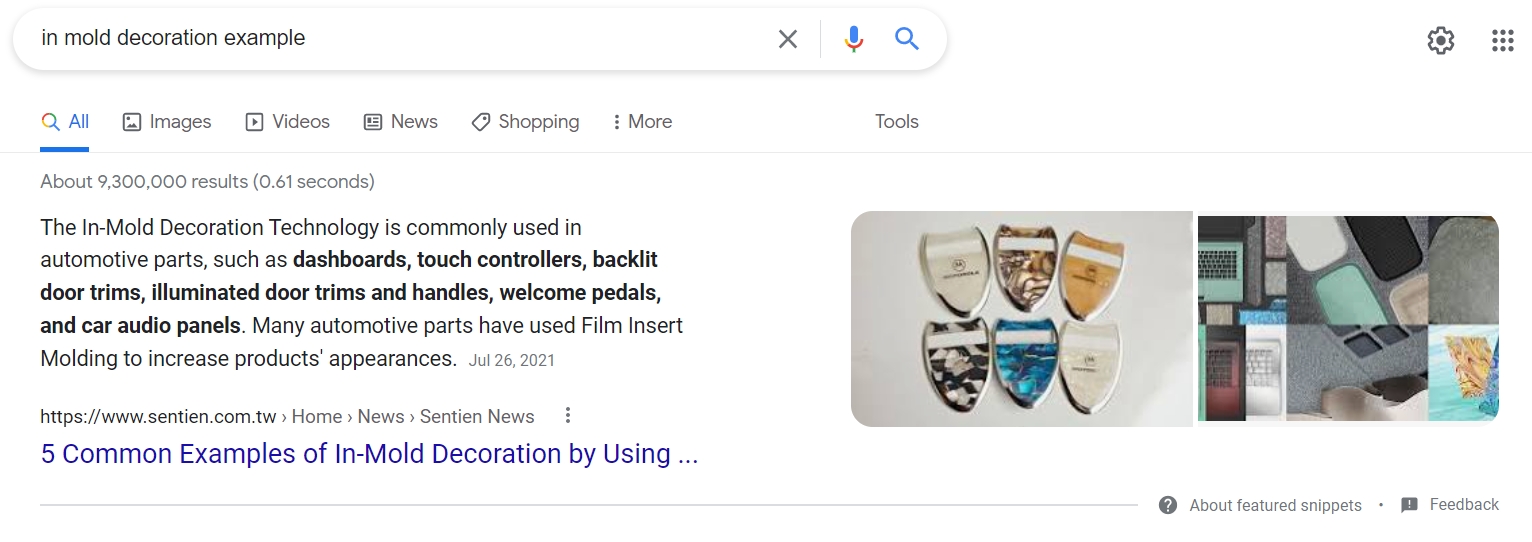
Task: Start voice search with the microphone icon
Action: 853,39
